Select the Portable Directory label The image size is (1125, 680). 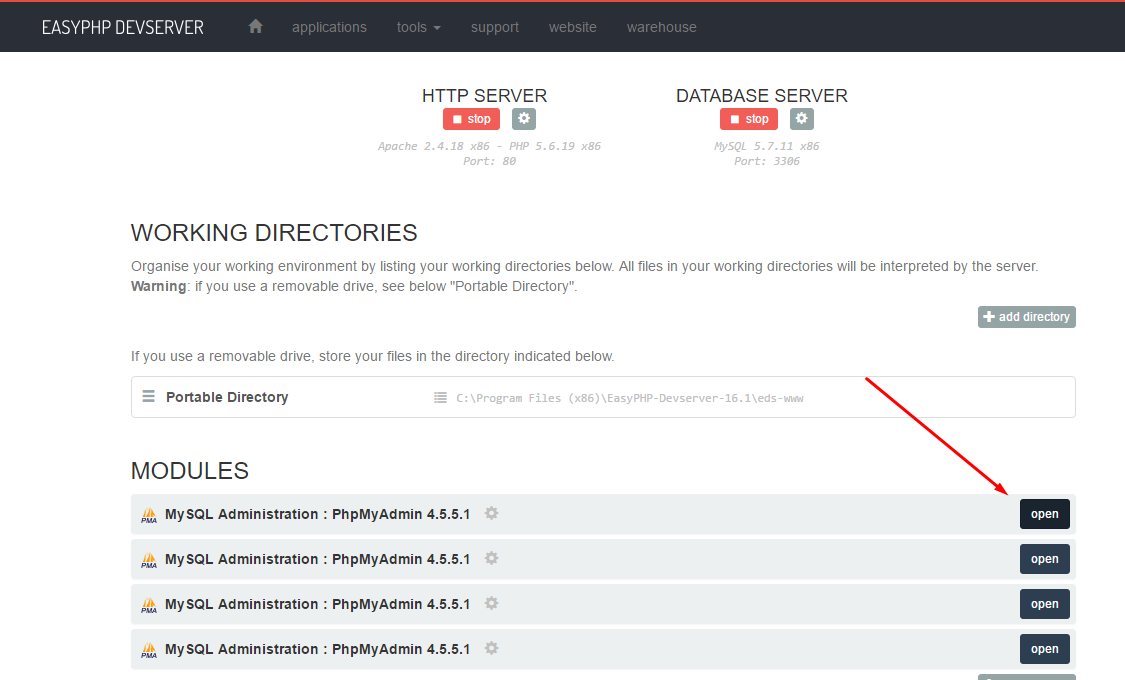pyautogui.click(x=227, y=397)
